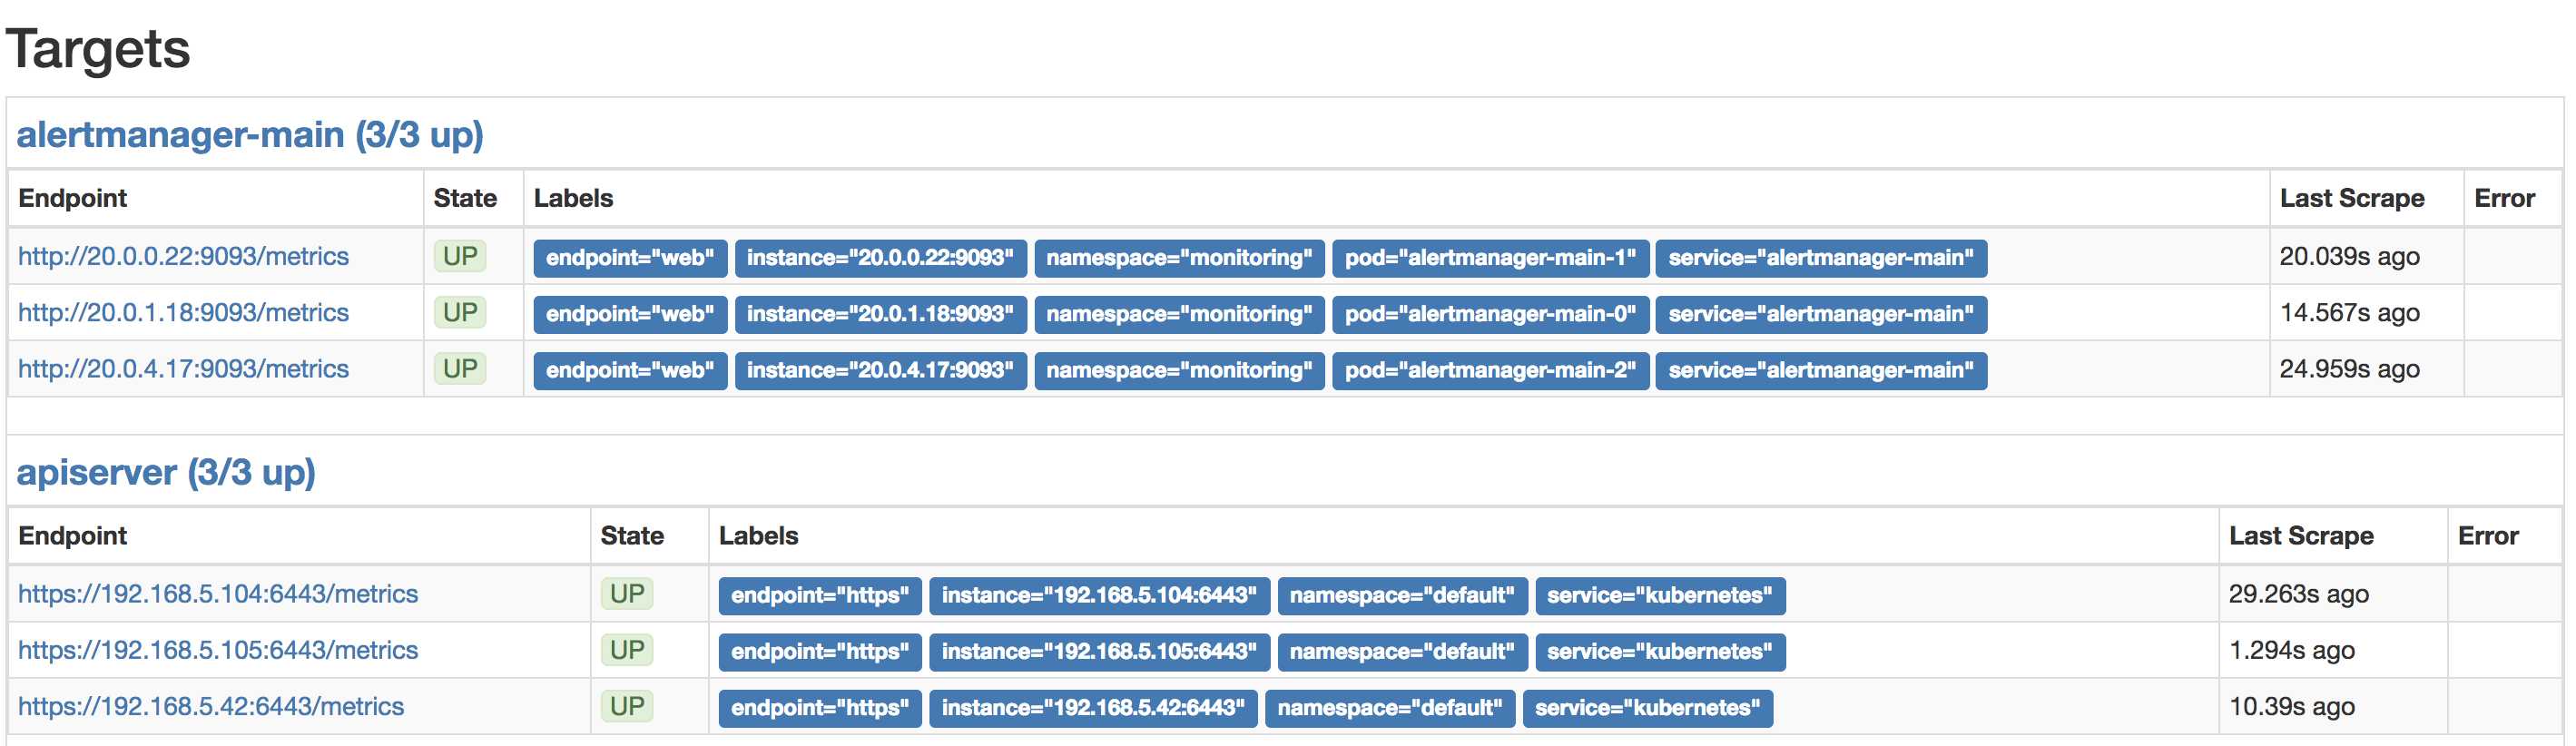Click State column header in apiserver table
This screenshot has width=2576, height=746.
click(633, 536)
